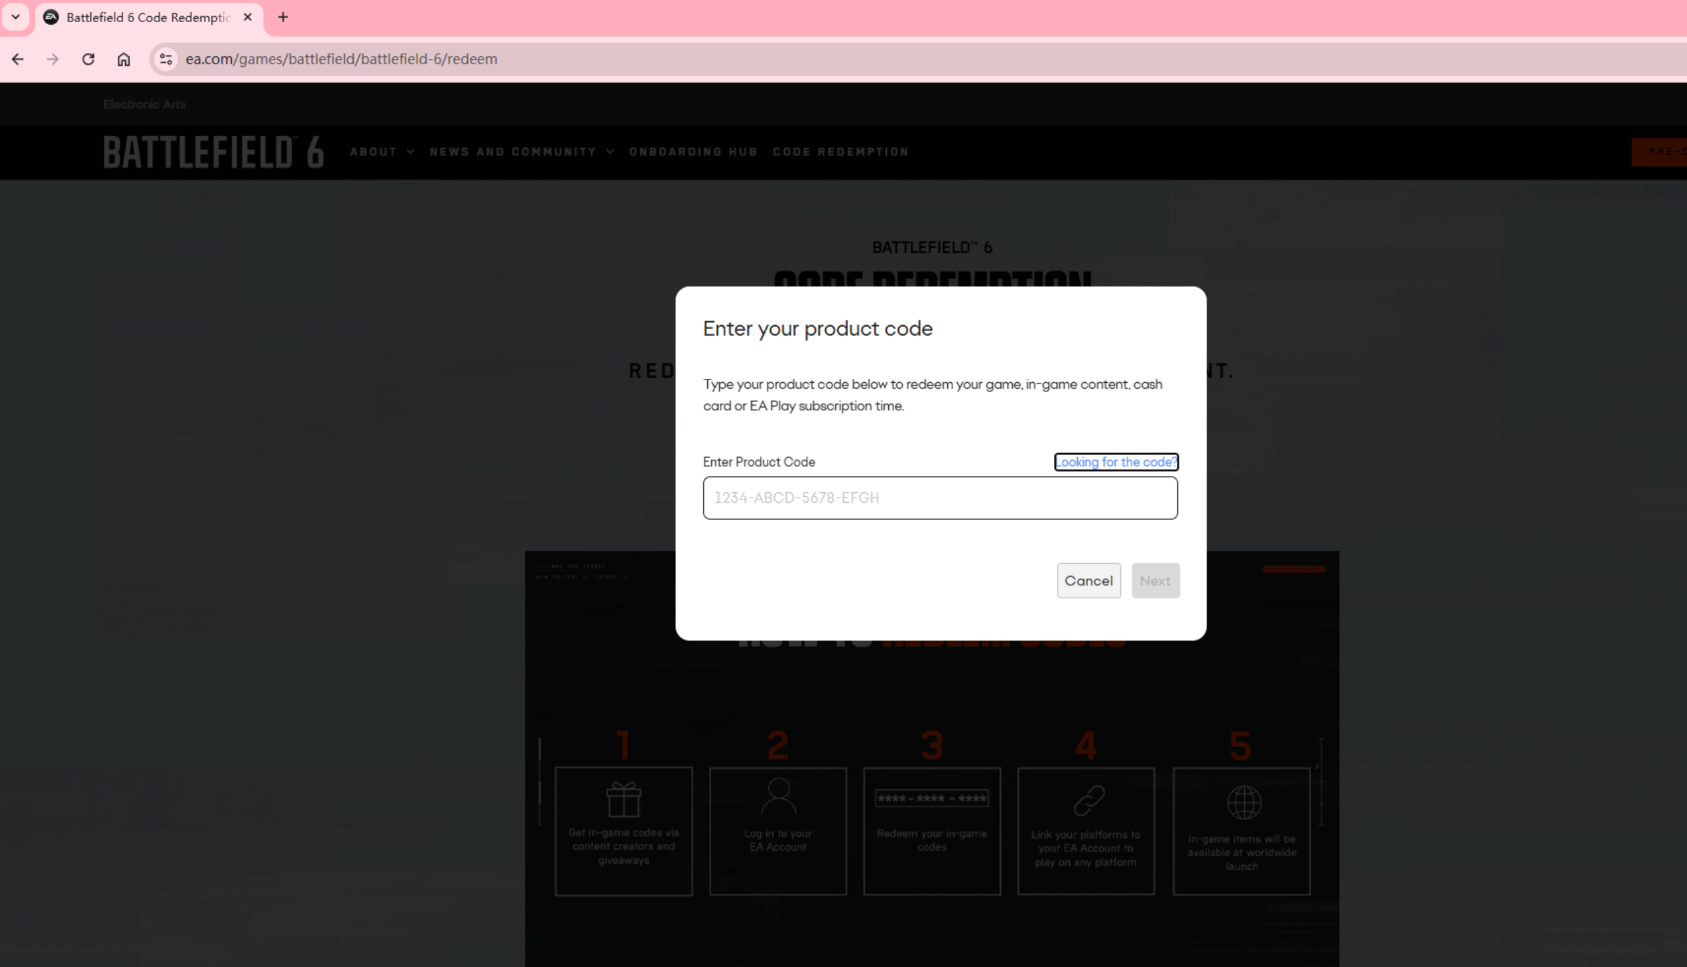Click the Cancel button in dialog
This screenshot has width=1687, height=967.
(1088, 581)
